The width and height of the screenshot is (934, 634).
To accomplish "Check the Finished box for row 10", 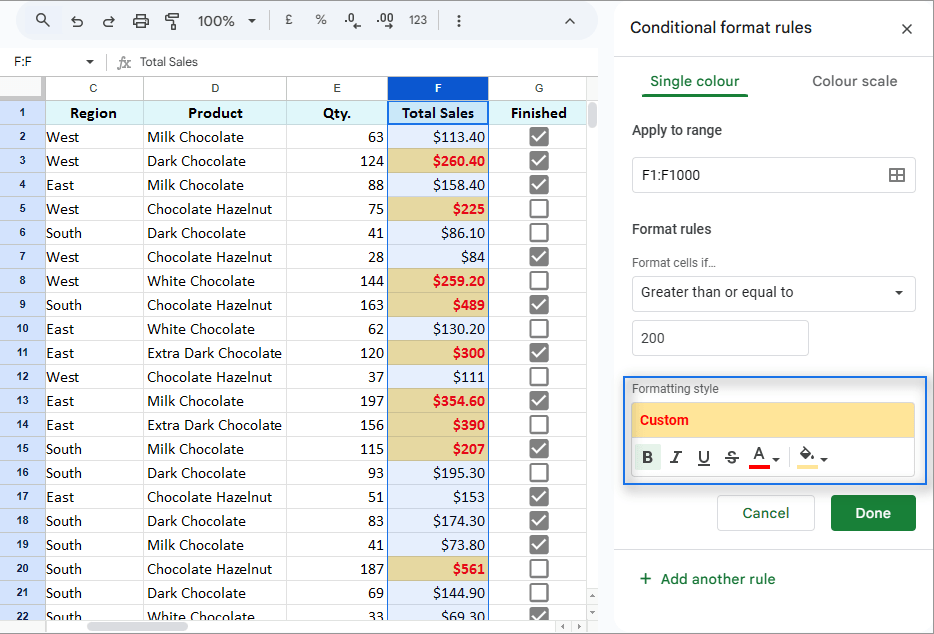I will (539, 328).
